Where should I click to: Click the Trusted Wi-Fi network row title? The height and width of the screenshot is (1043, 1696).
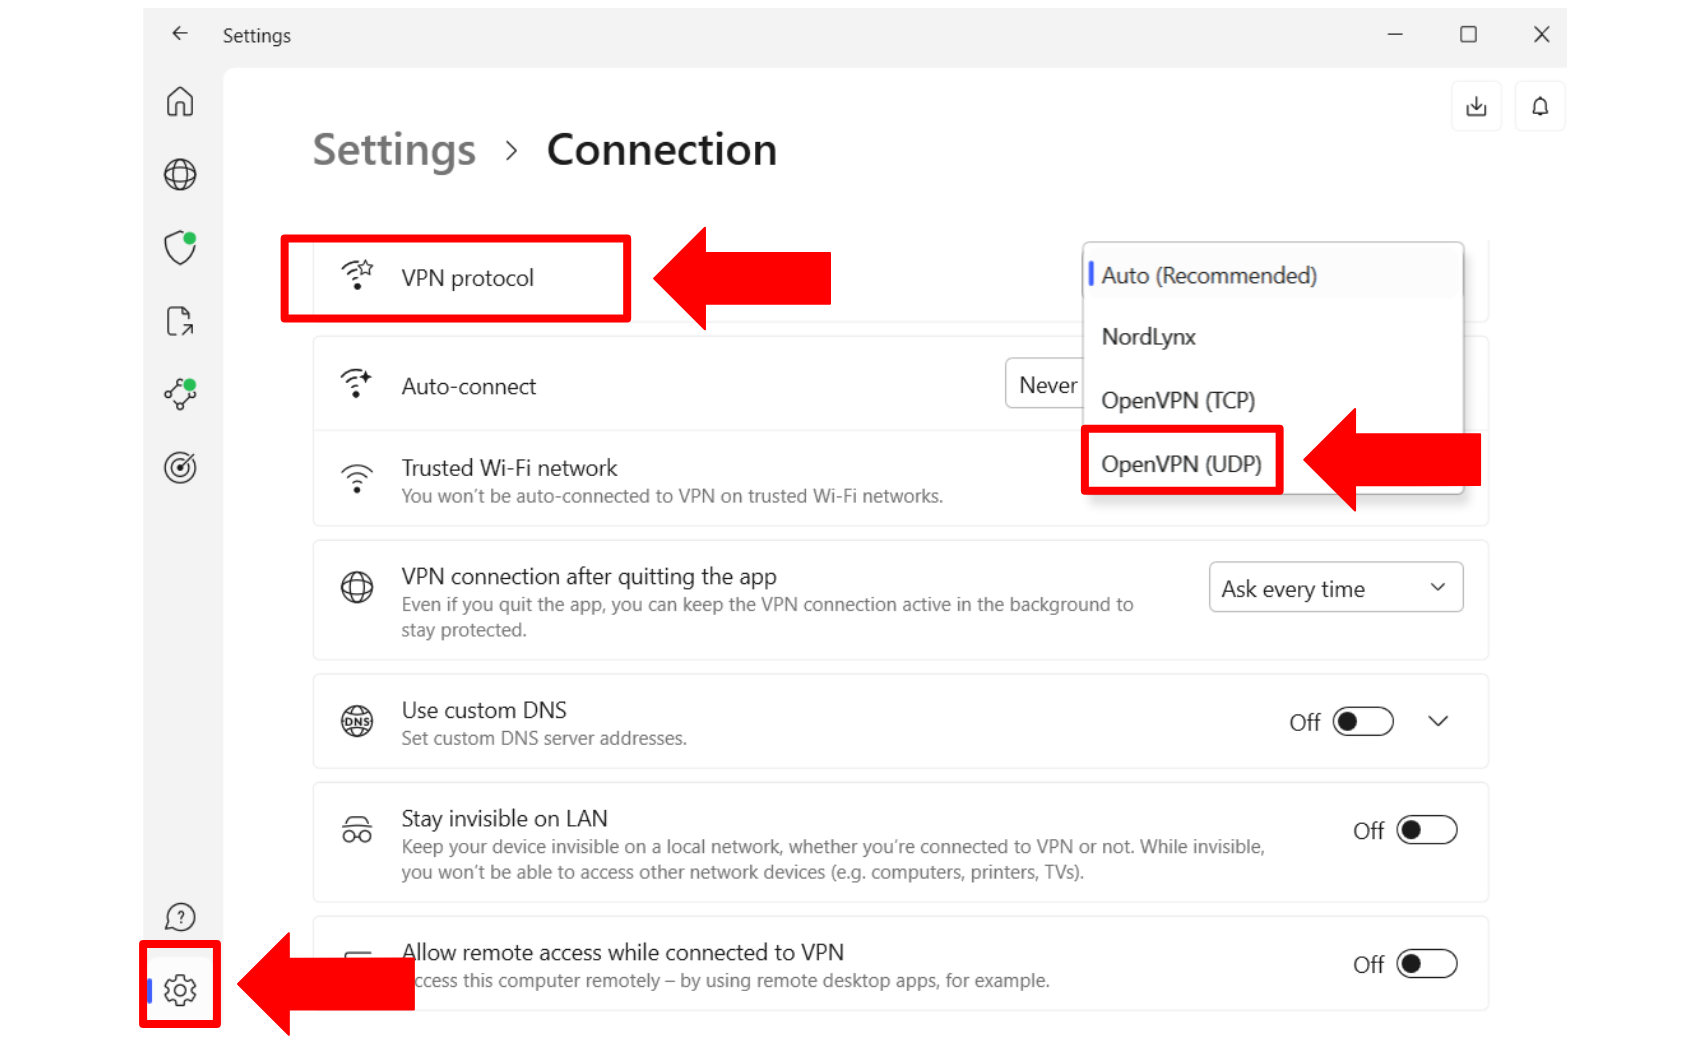509,468
